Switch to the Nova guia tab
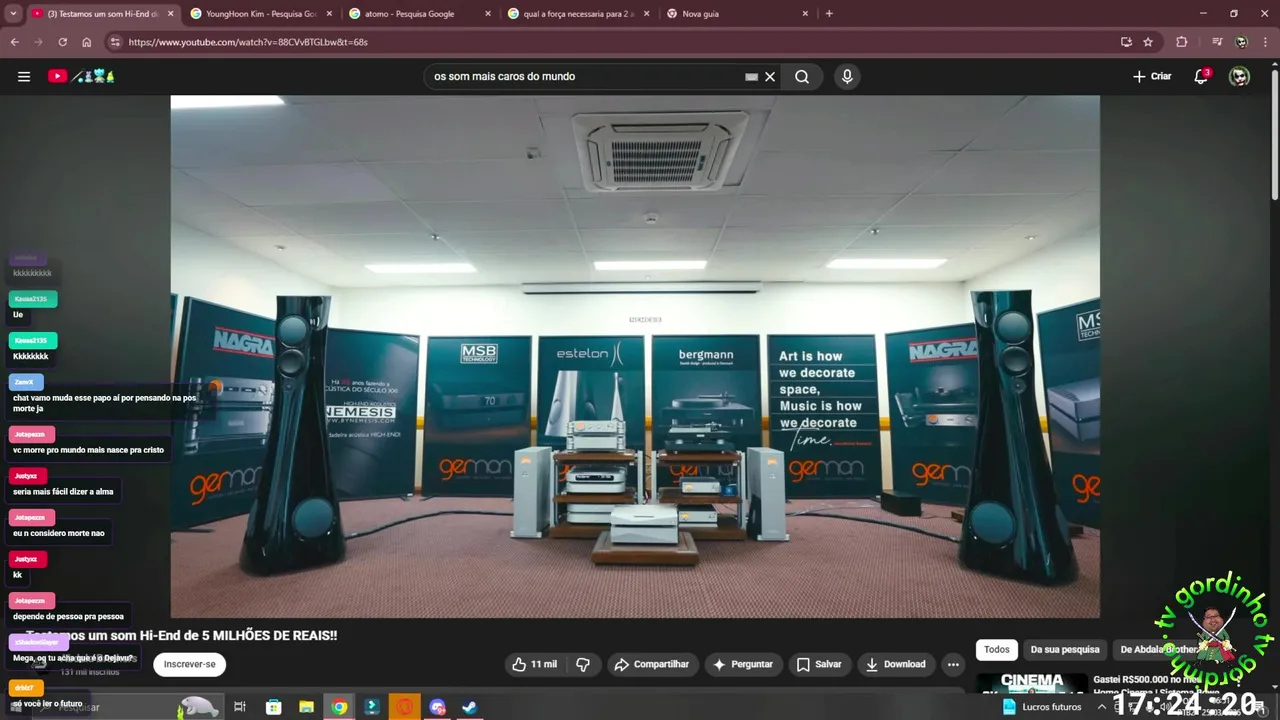 click(x=737, y=14)
